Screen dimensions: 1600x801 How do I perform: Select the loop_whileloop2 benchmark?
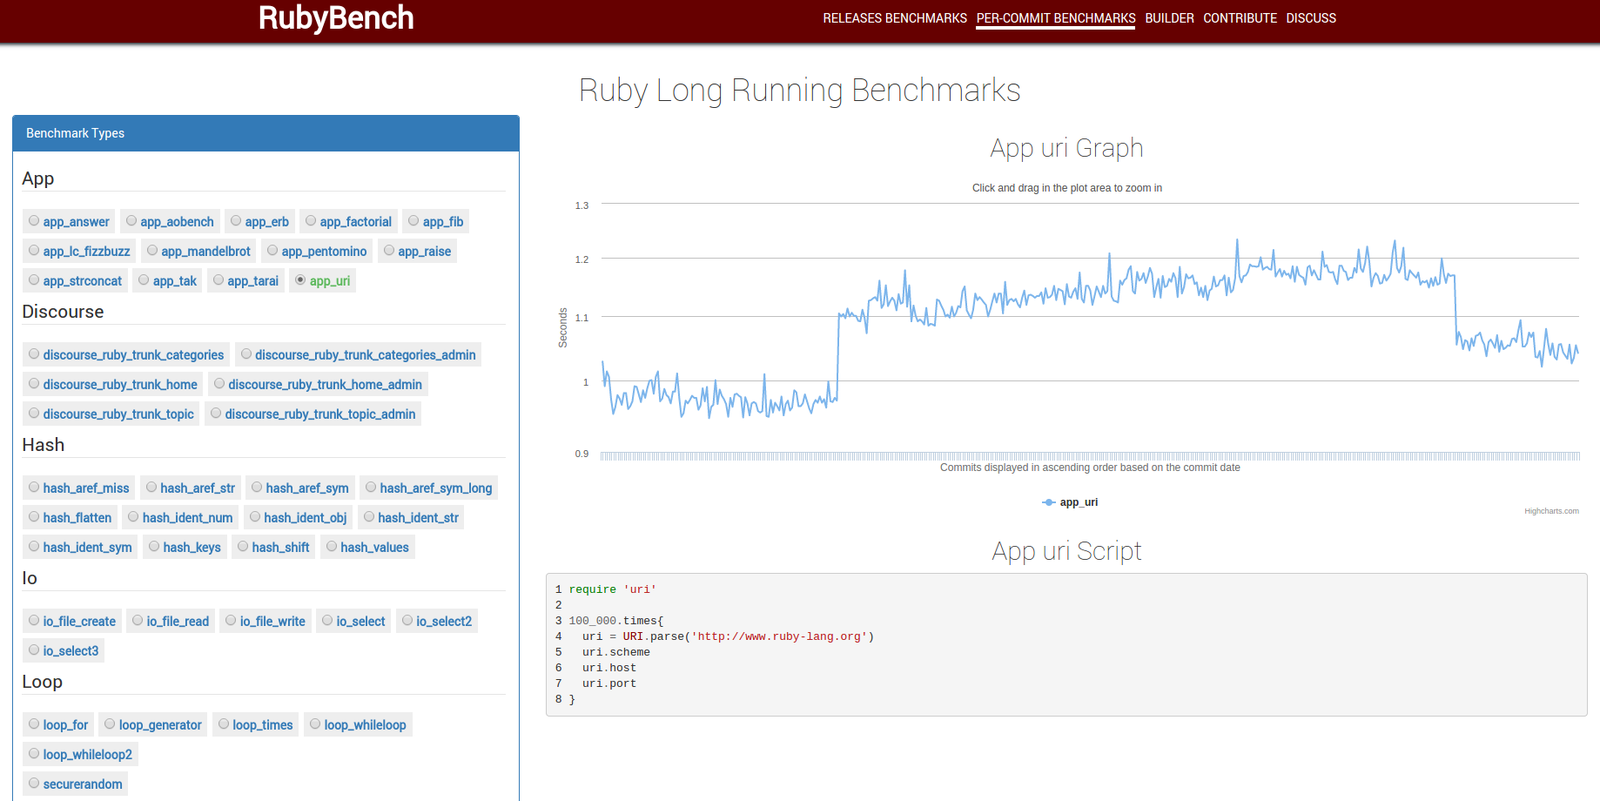click(80, 755)
